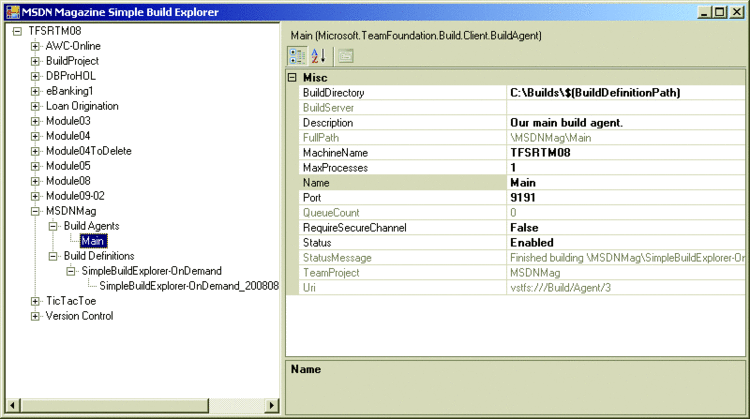The width and height of the screenshot is (750, 419).
Task: Expand the Module03 node
Action: (x=35, y=121)
